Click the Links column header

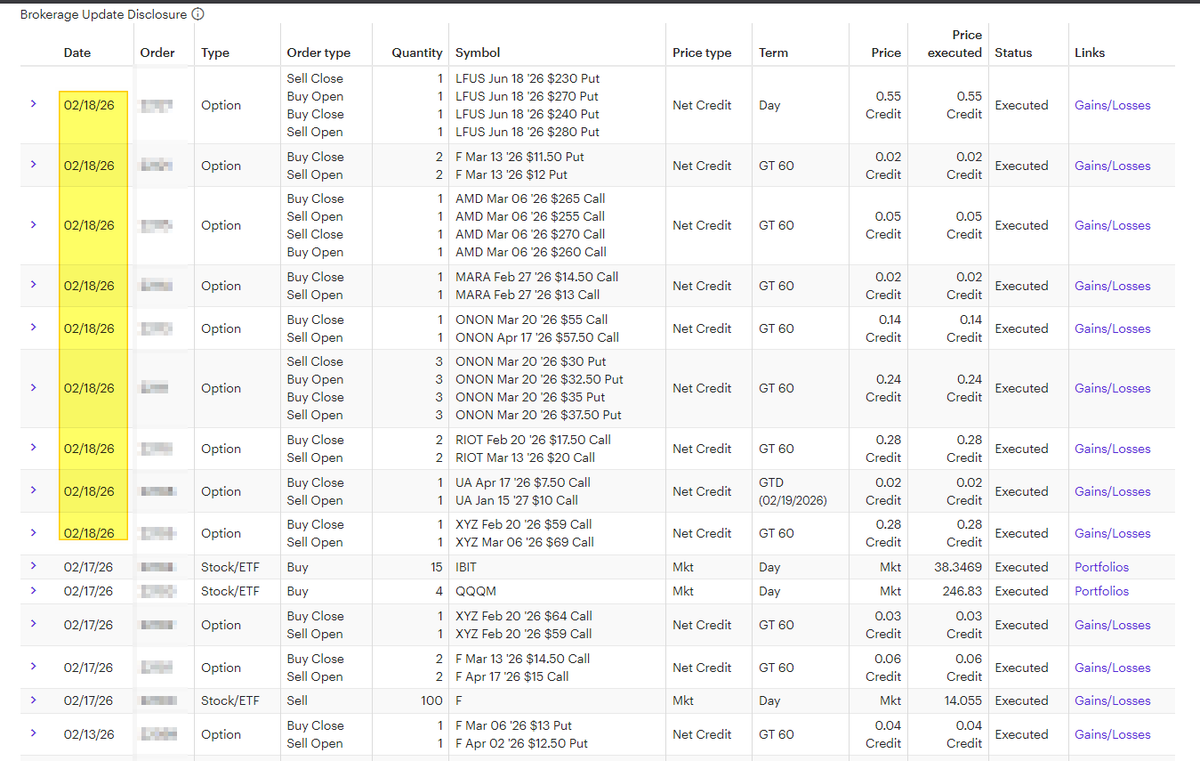coord(1089,52)
